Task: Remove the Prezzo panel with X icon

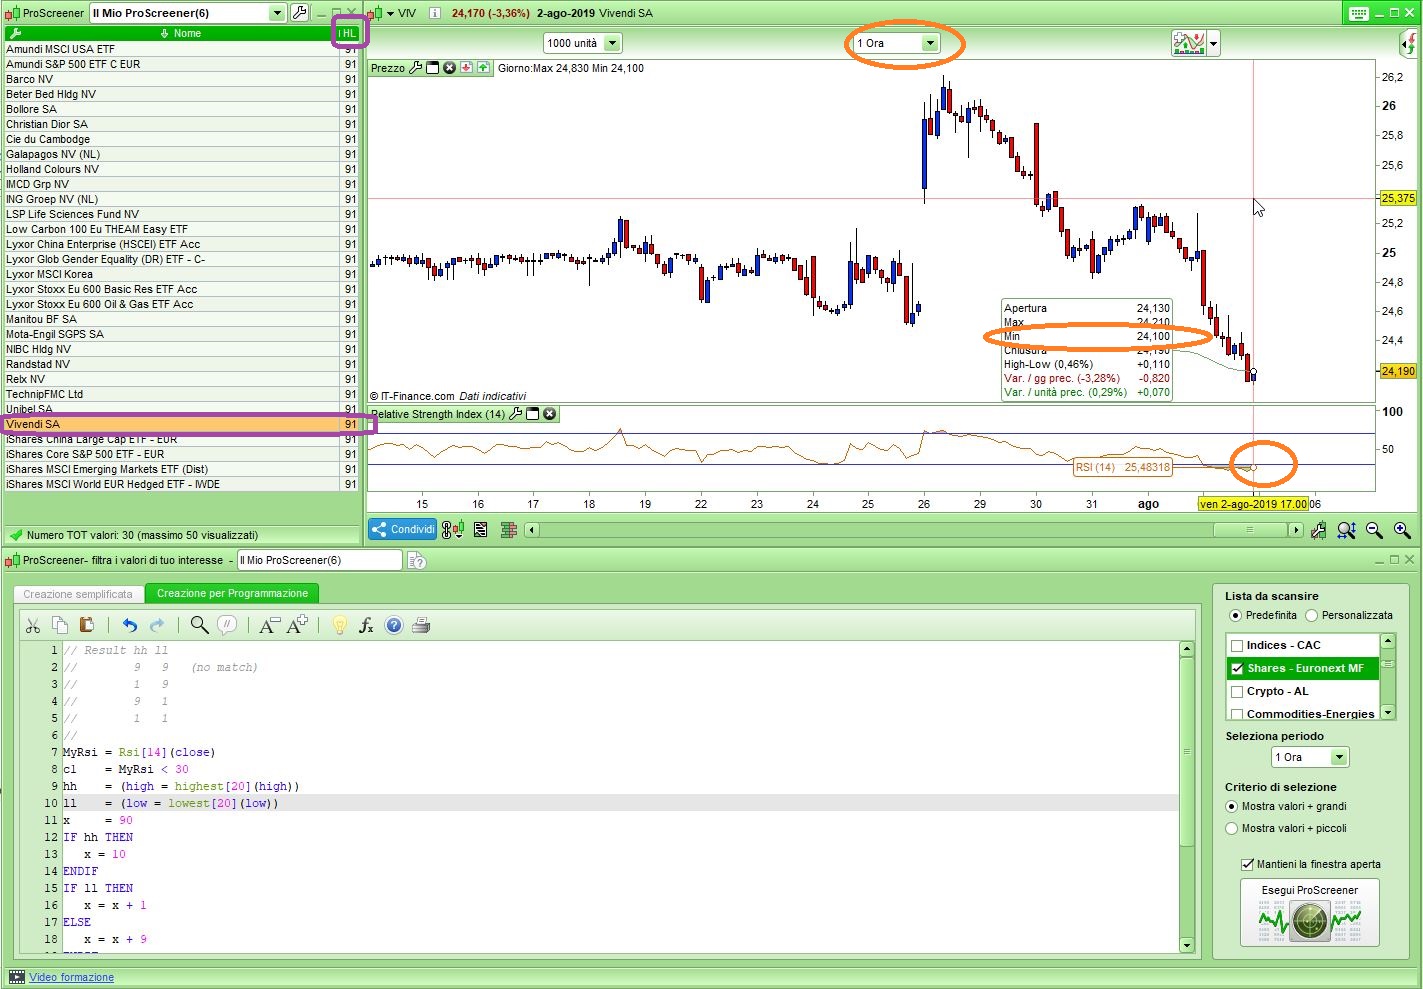Action: (449, 68)
